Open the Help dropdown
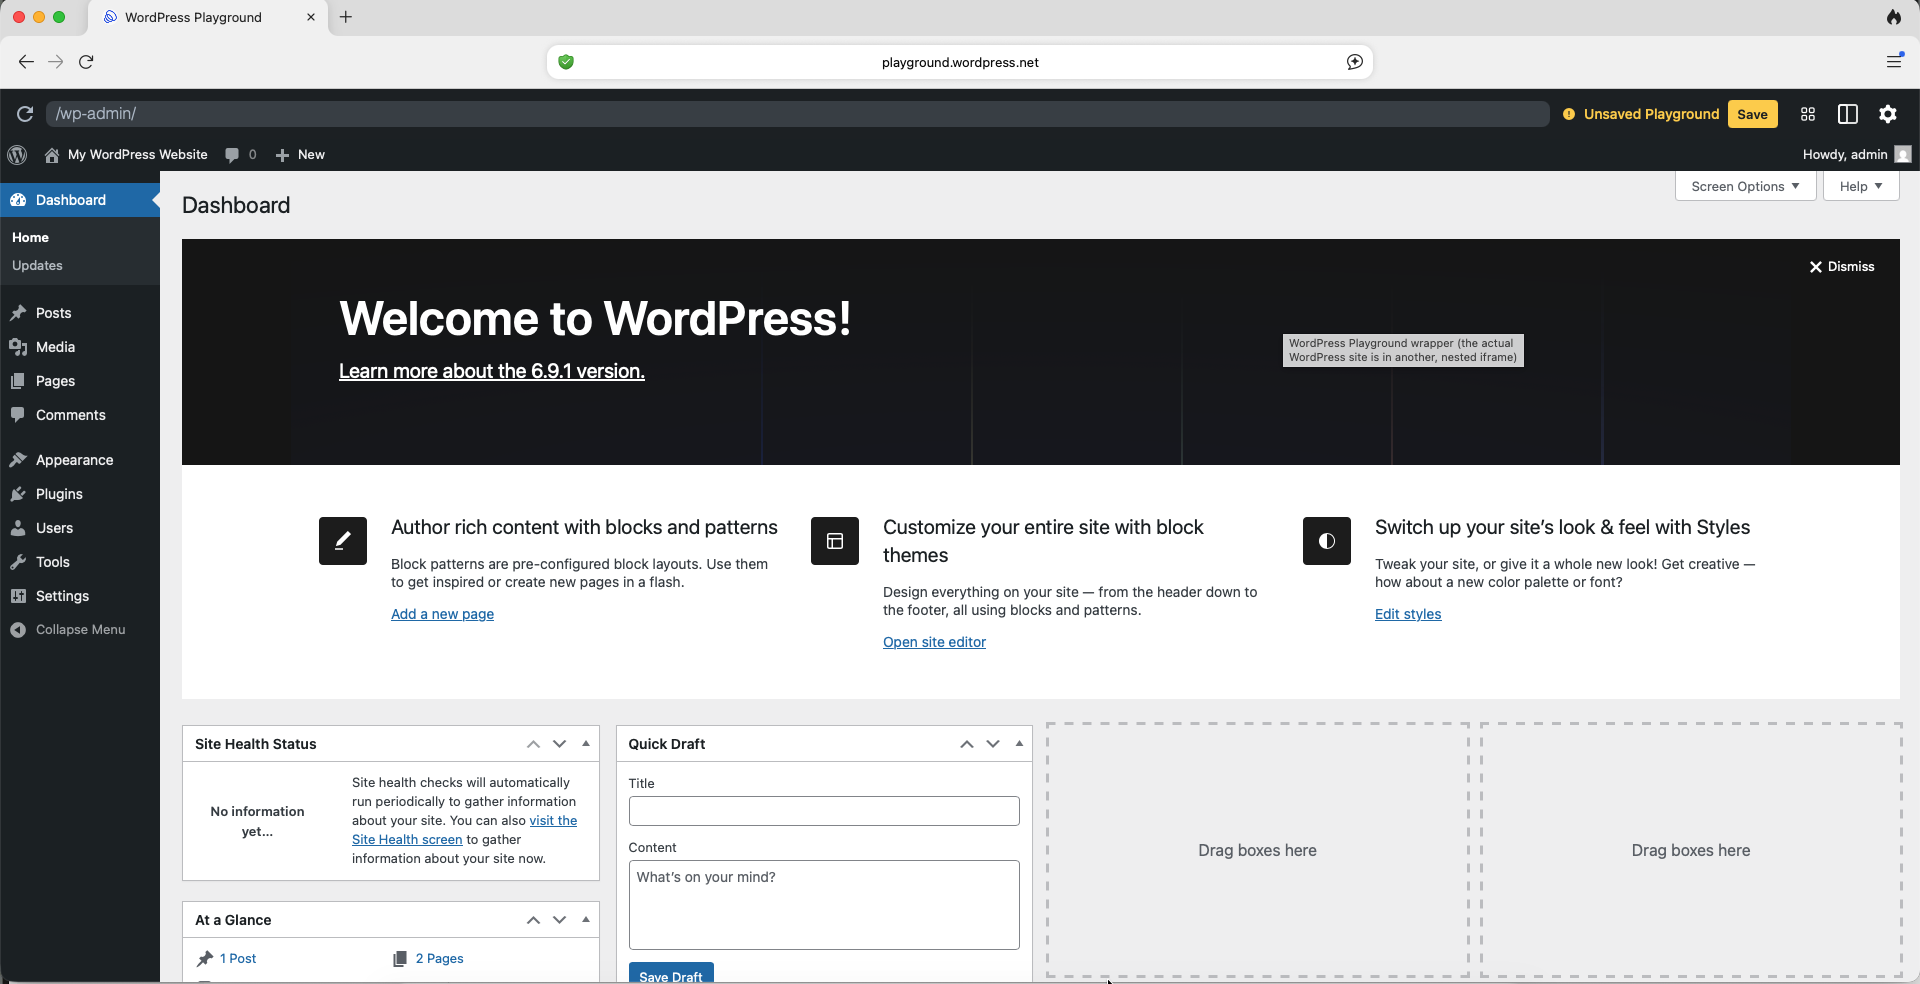This screenshot has width=1920, height=984. point(1858,186)
